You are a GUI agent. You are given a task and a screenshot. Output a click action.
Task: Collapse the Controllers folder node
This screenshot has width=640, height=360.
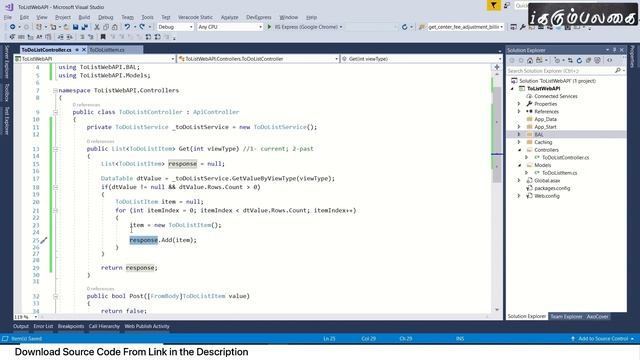[x=519, y=150]
